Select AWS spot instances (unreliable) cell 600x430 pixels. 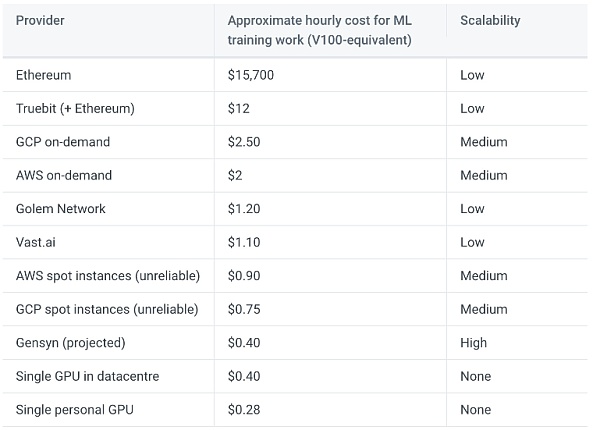[x=108, y=276]
